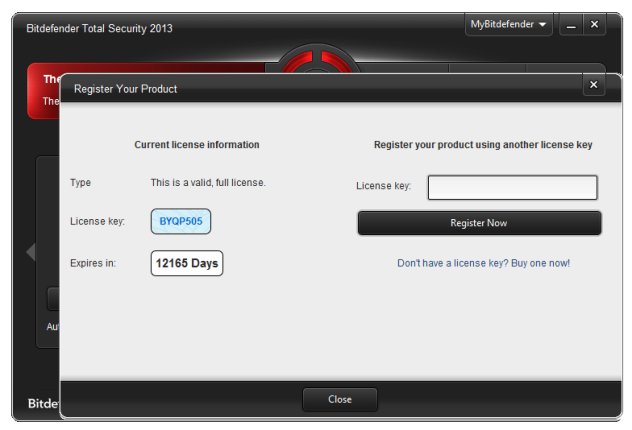Click the Register Your Product title bar

[x=300, y=88]
